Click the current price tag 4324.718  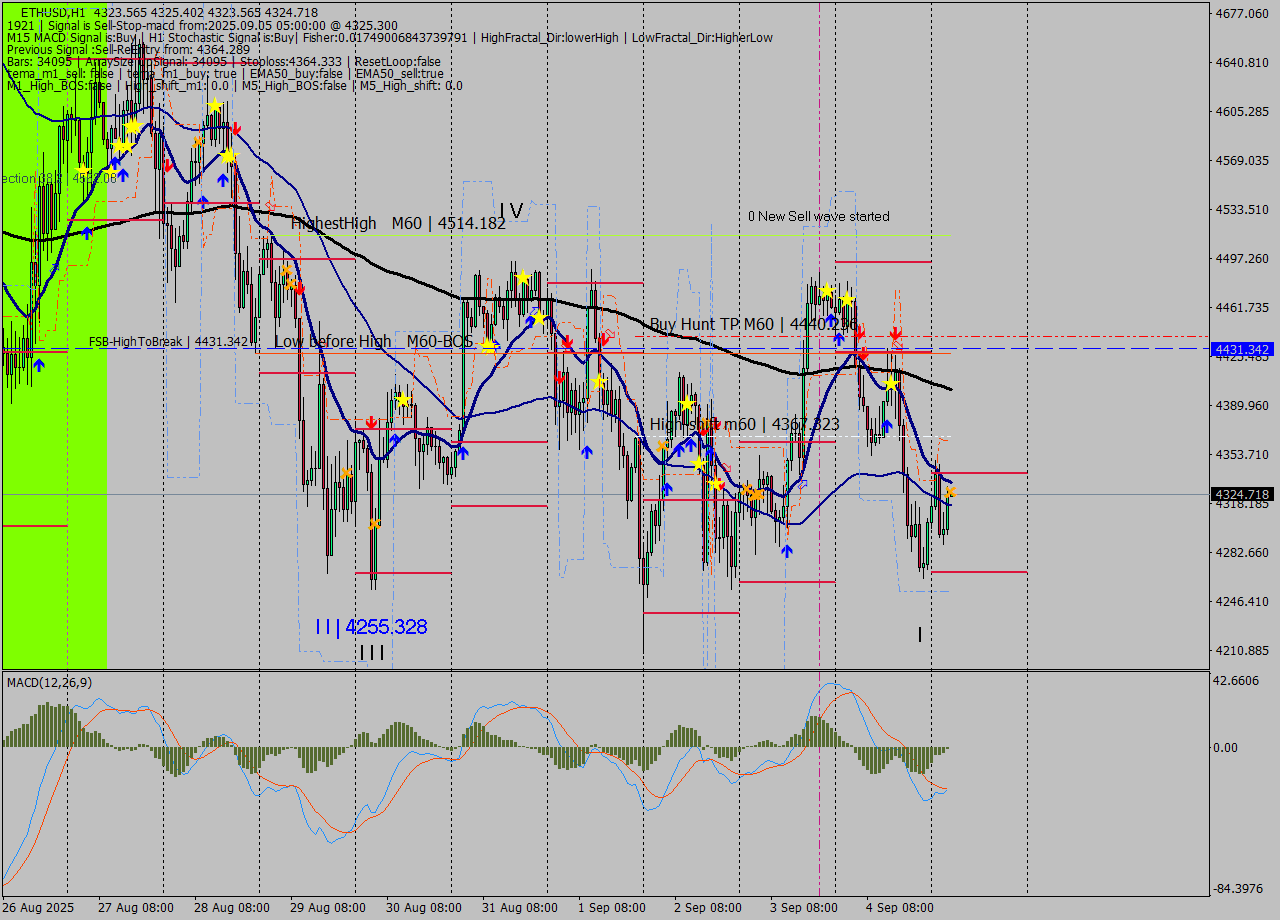1241,494
